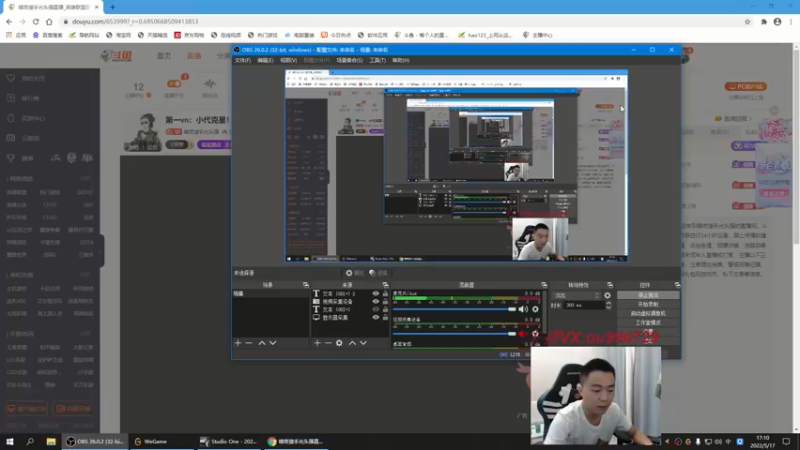Adjust the mic/Aux volume slider in the mixer
Viewport: 800px width, 450px height.
(455, 309)
